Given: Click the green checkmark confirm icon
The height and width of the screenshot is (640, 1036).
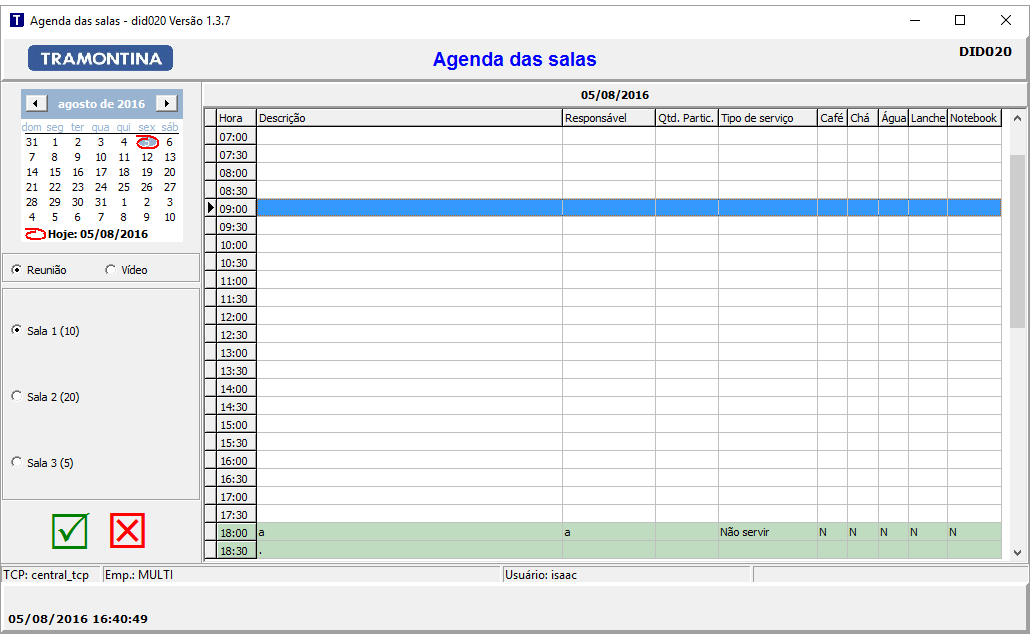Looking at the screenshot, I should [x=70, y=530].
